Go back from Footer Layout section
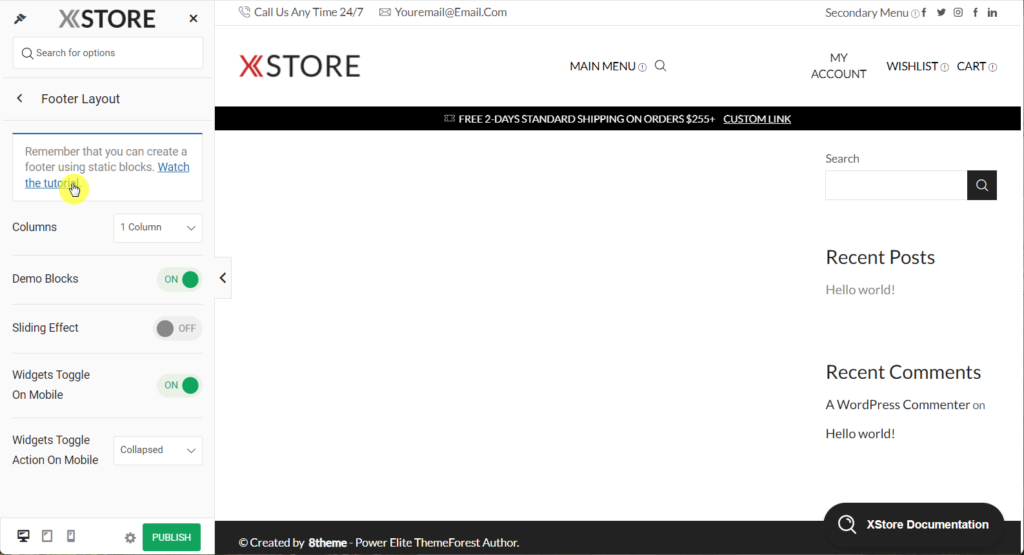Image resolution: width=1024 pixels, height=555 pixels. [x=20, y=99]
